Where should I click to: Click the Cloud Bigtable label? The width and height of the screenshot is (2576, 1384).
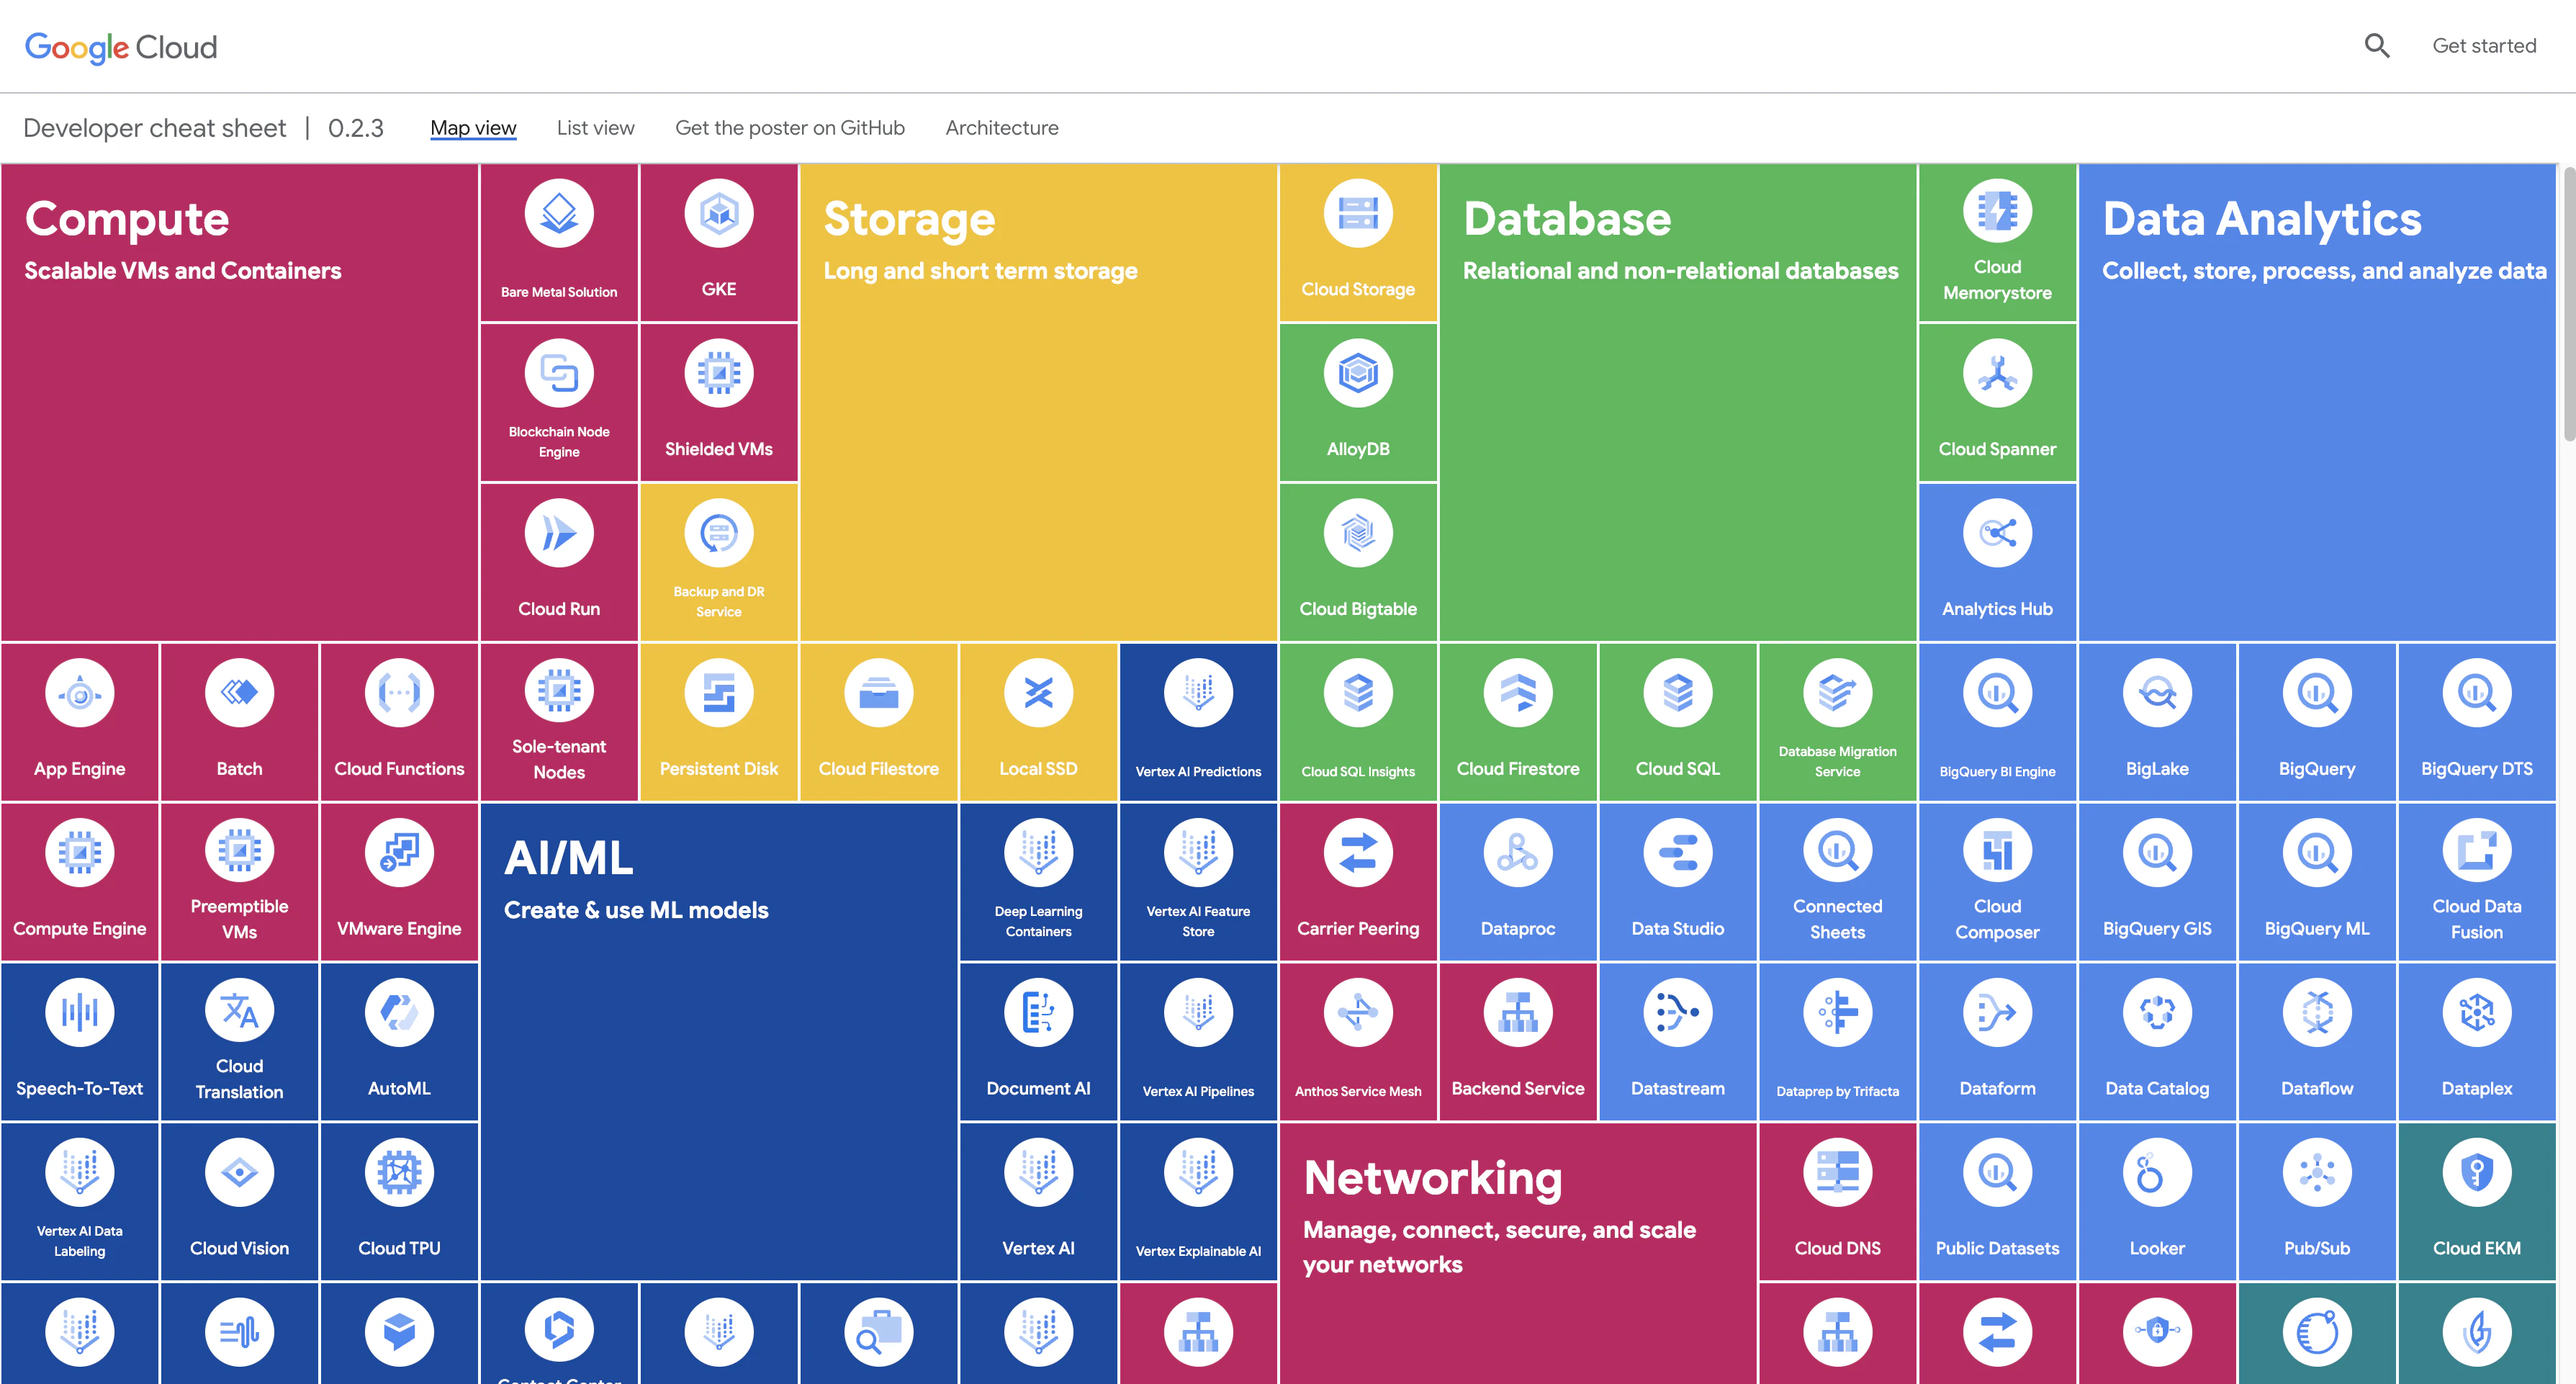[1358, 609]
